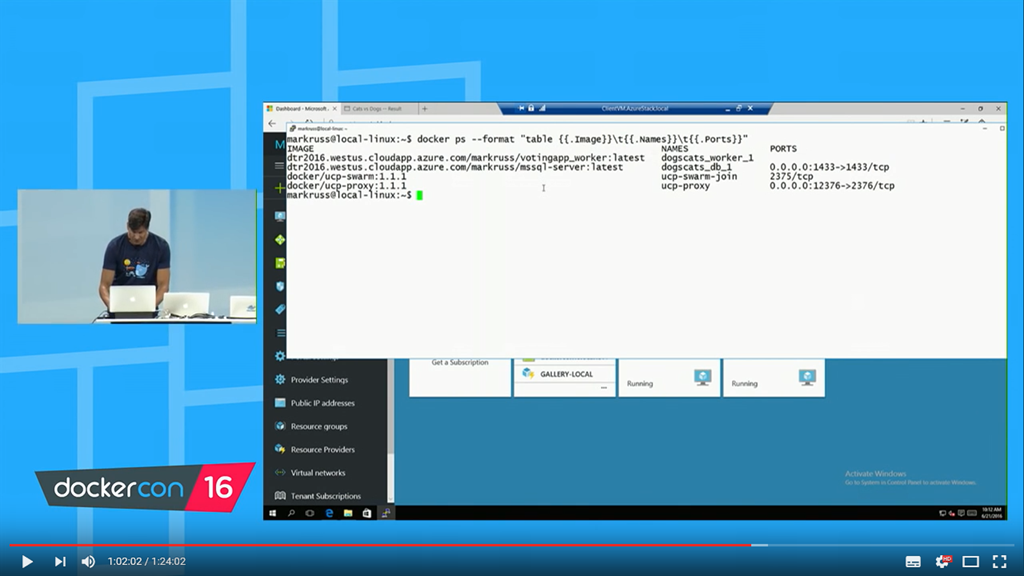This screenshot has height=576, width=1024.
Task: Click the mssql-server:latest image line
Action: (x=455, y=167)
